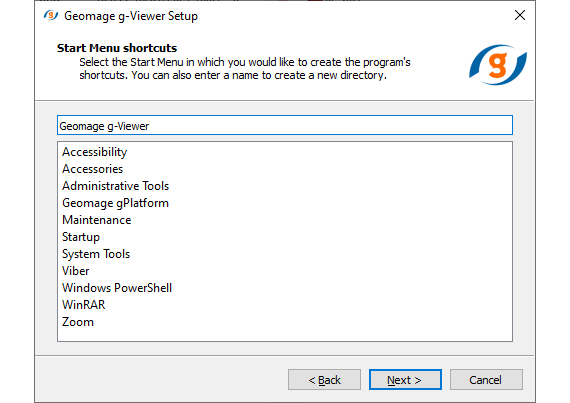The height and width of the screenshot is (403, 570).
Task: Click the Start Menu shortcuts heading
Action: click(117, 48)
